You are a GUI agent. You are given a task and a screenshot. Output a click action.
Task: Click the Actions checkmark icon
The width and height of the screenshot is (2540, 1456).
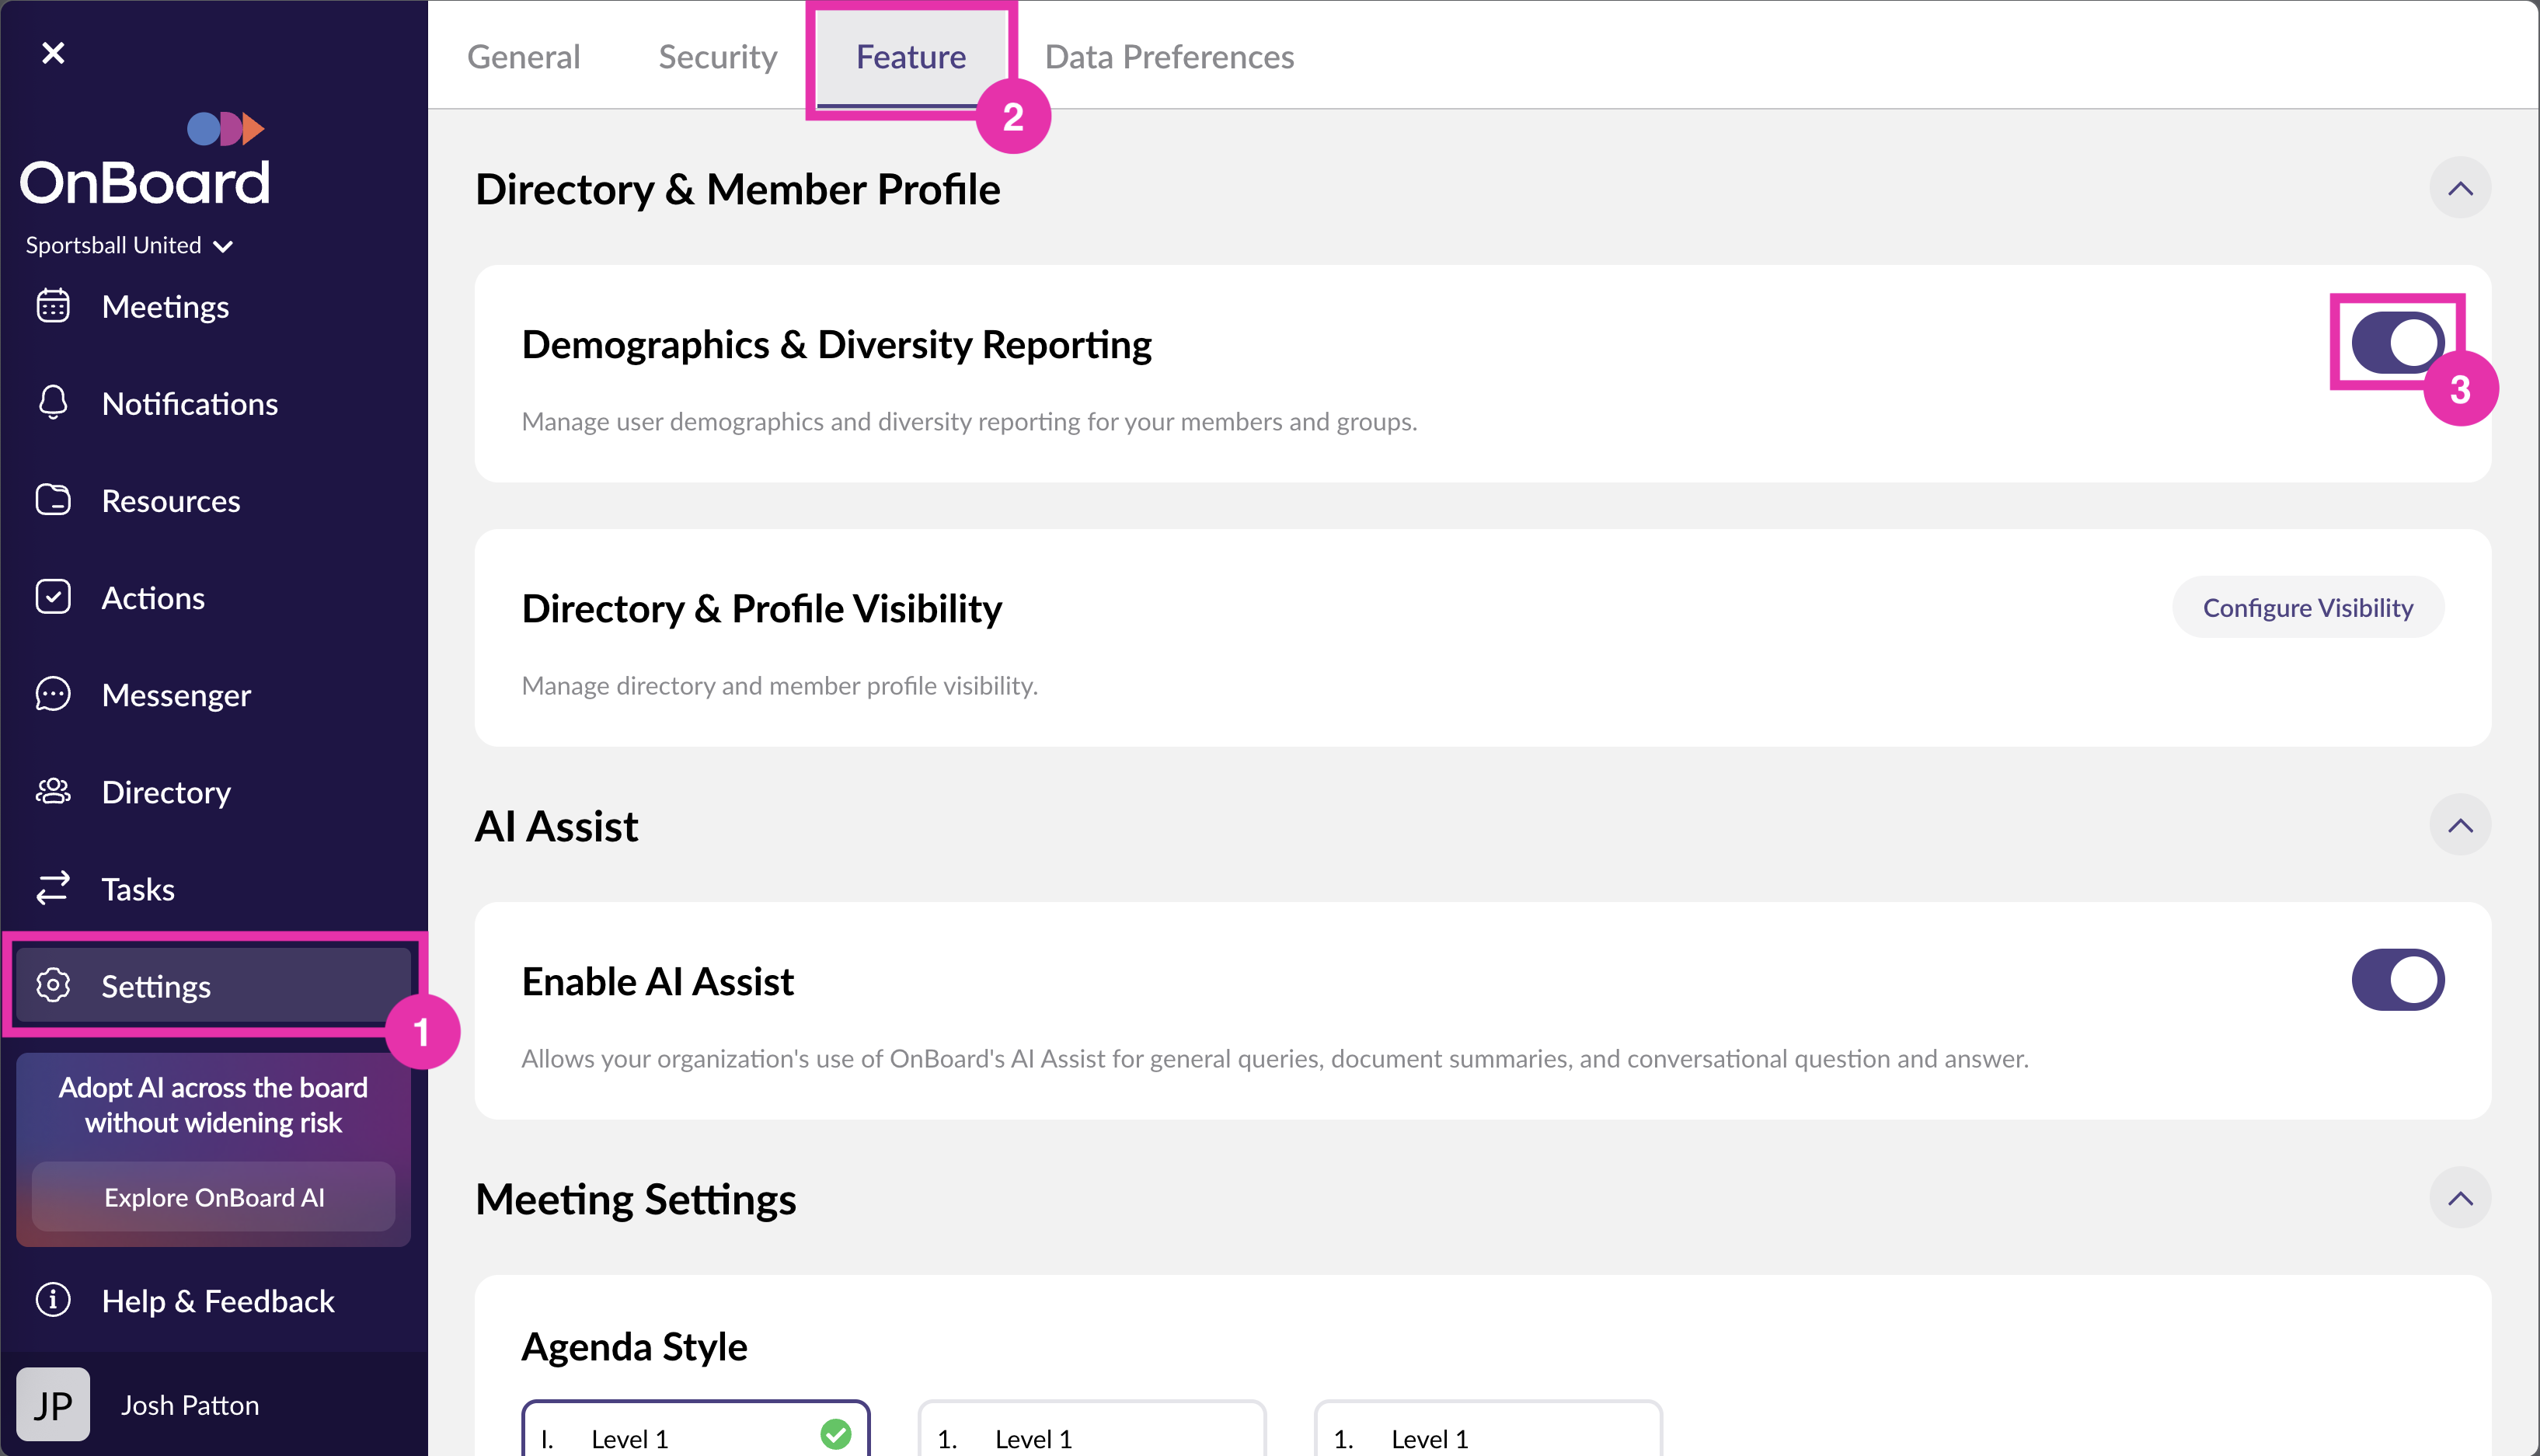coord(53,597)
